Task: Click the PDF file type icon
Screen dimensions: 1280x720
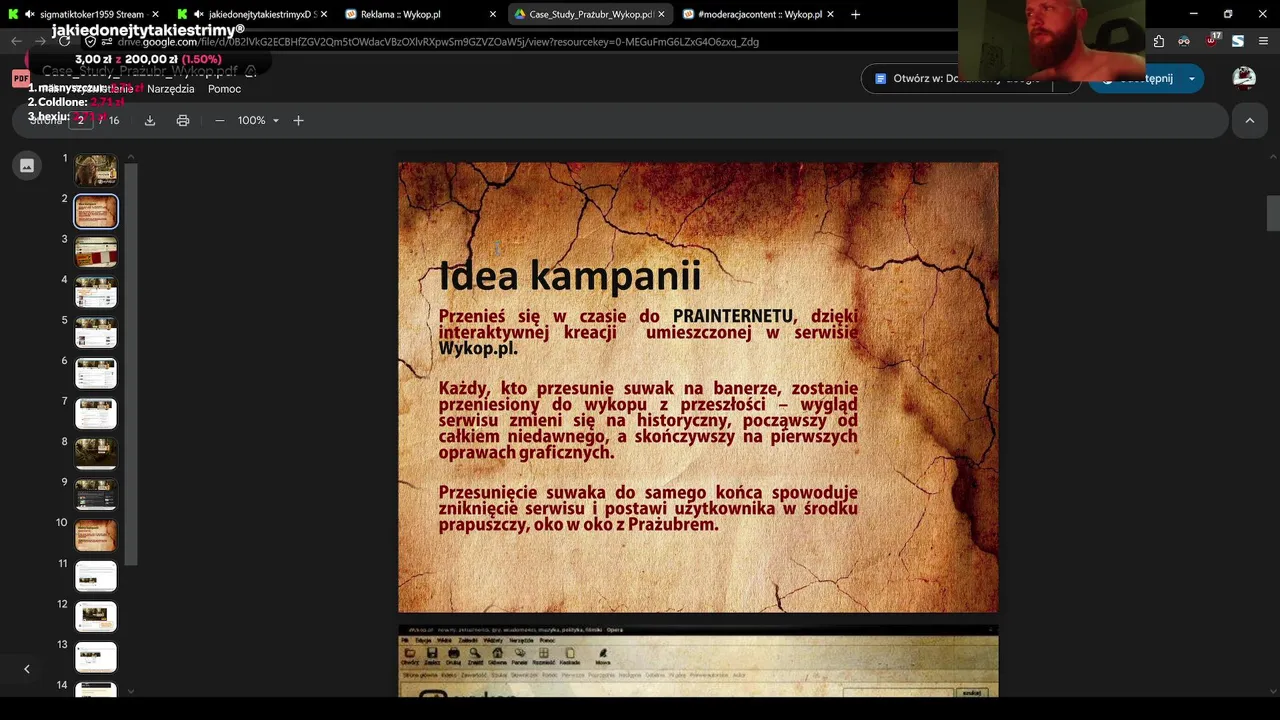Action: [x=21, y=79]
